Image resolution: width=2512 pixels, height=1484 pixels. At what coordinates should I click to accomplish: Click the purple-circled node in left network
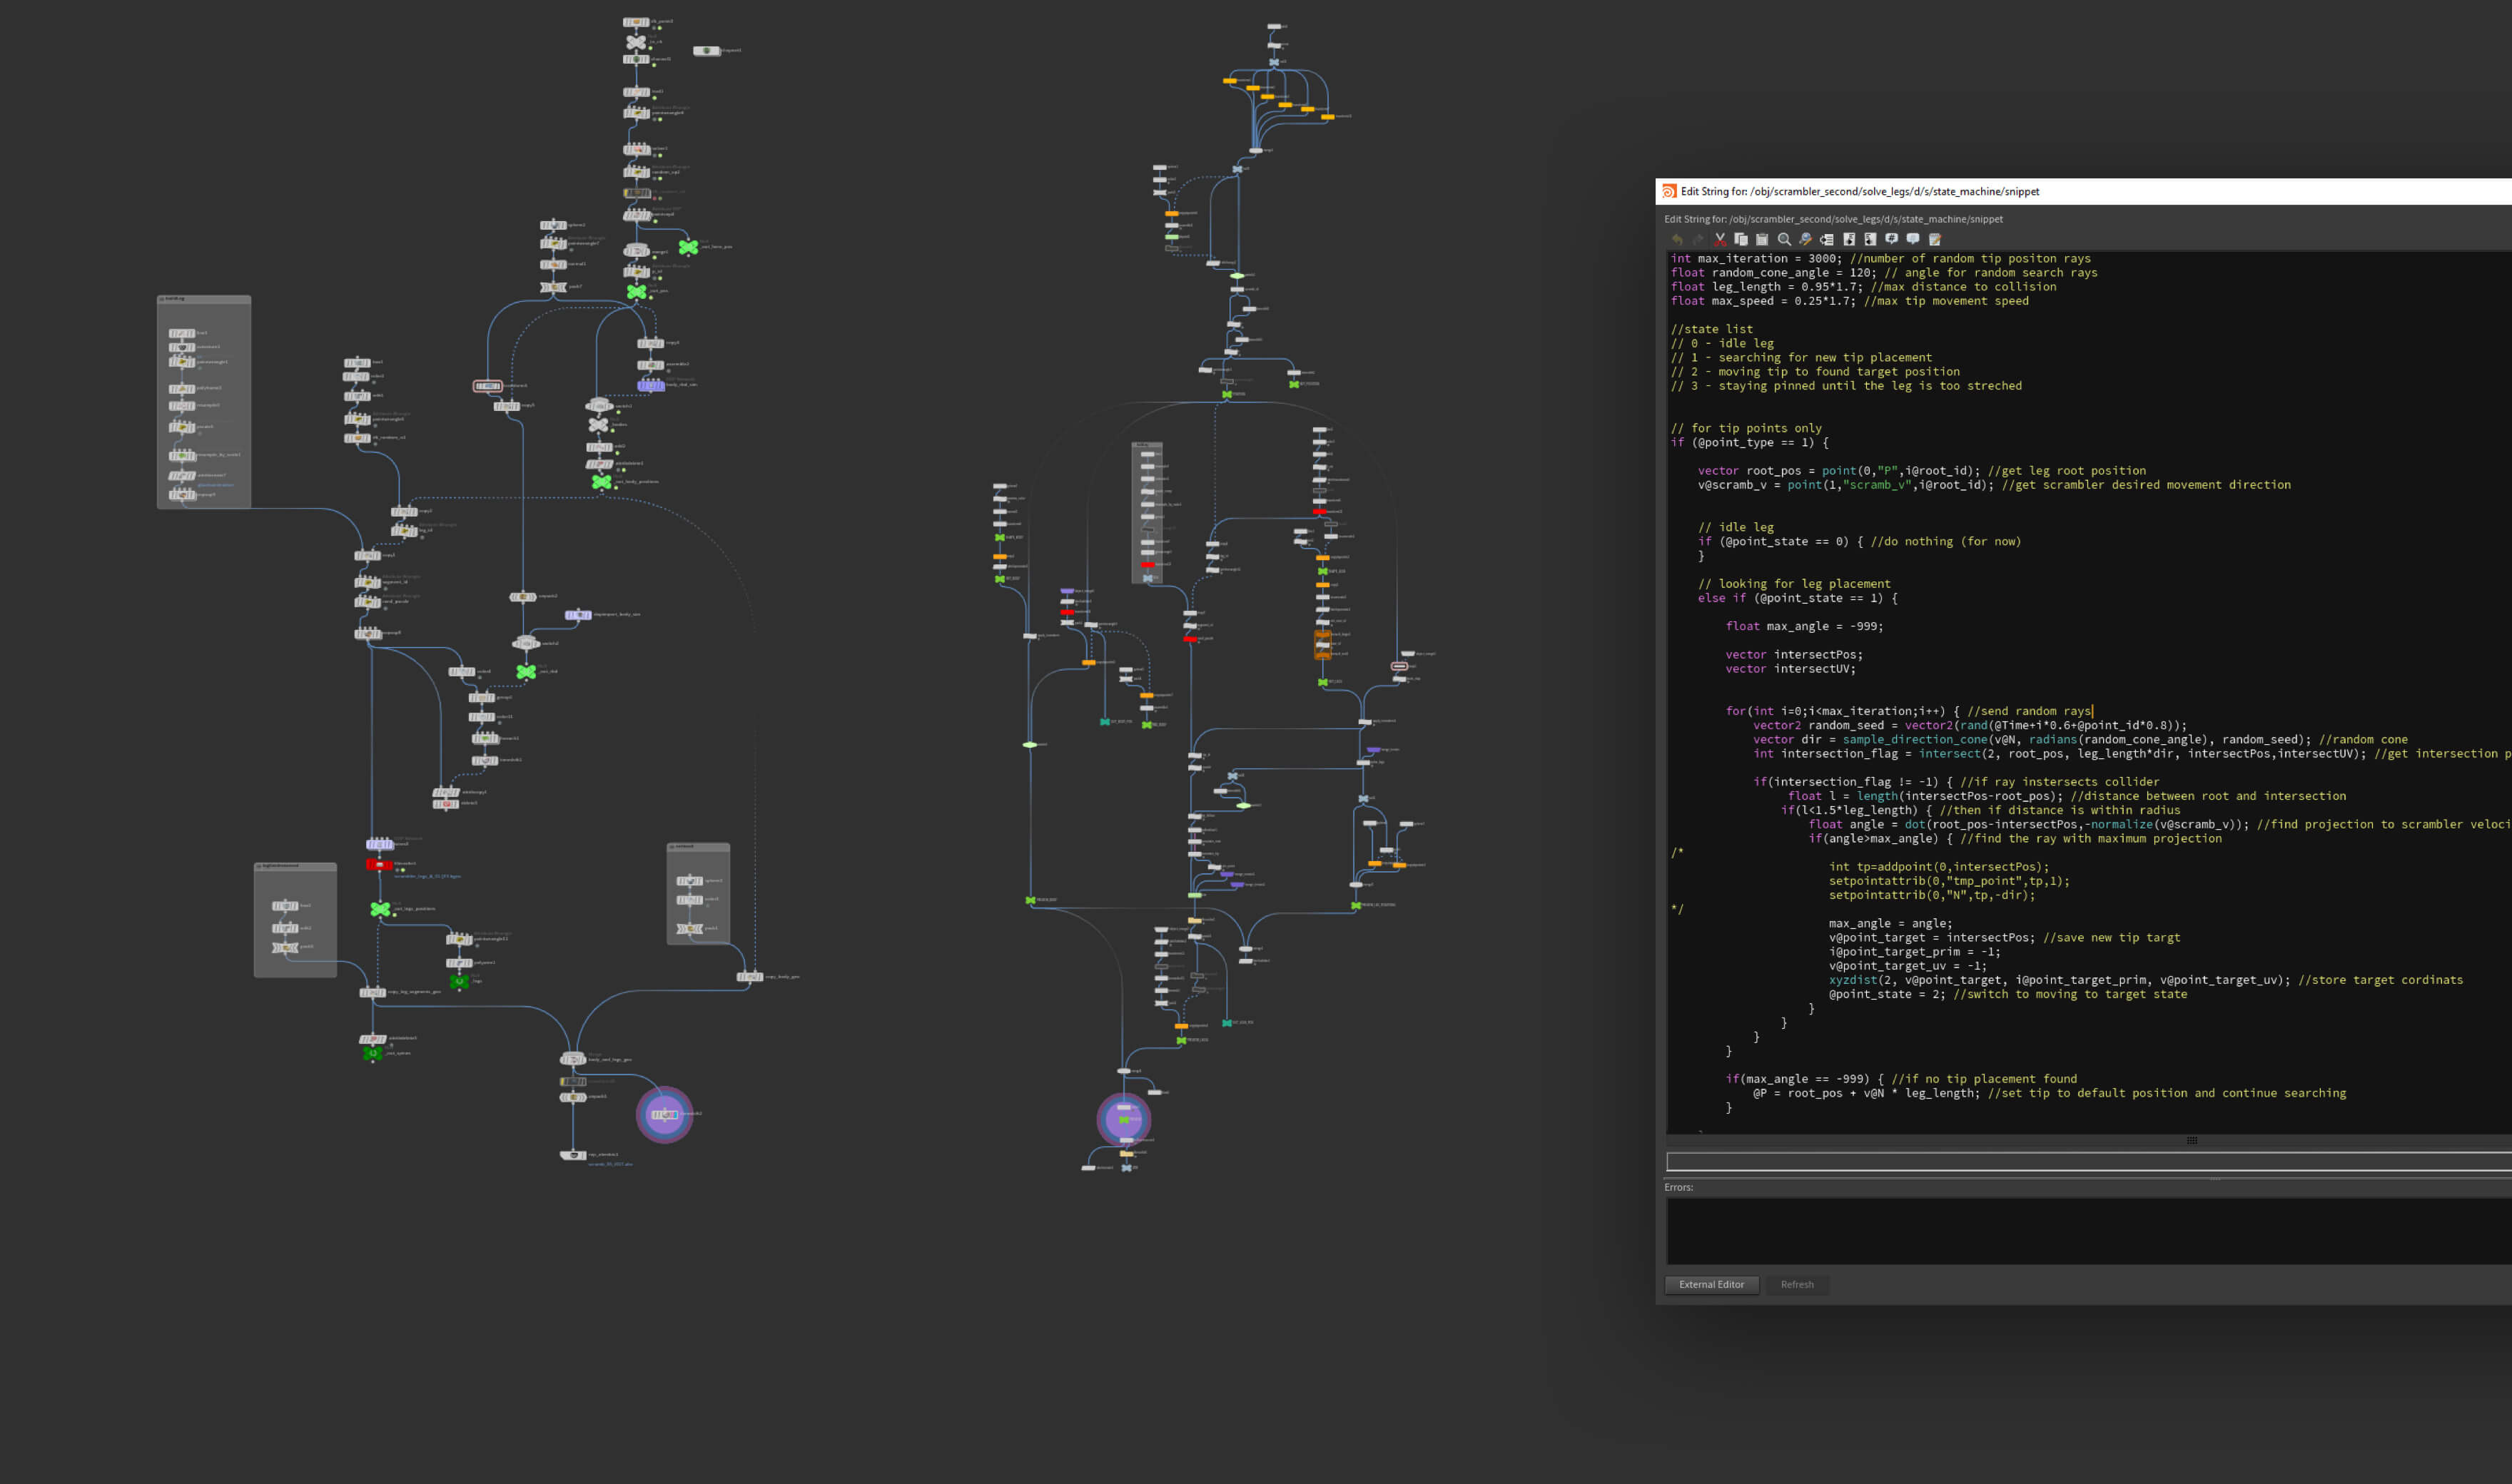[664, 1114]
